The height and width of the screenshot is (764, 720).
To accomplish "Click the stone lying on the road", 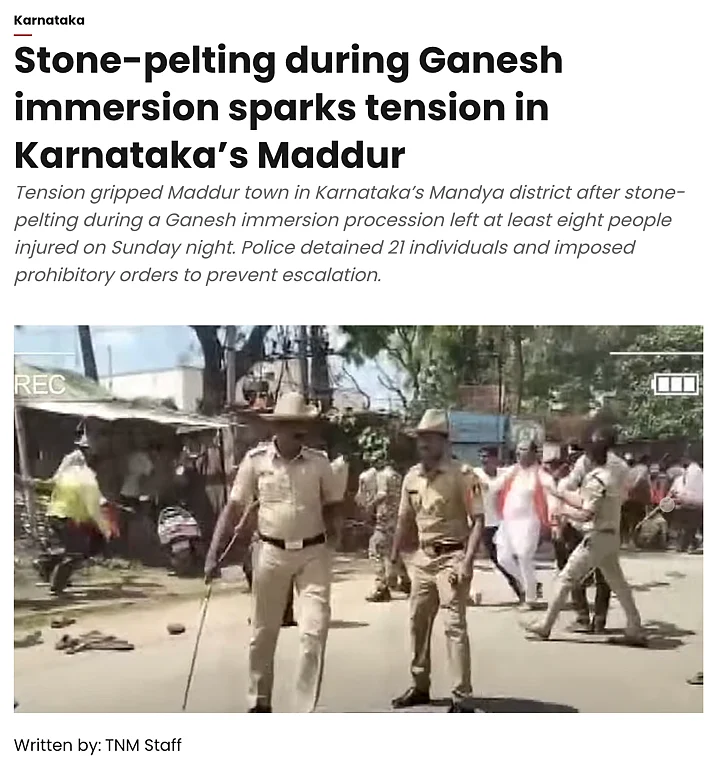I will pos(176,628).
